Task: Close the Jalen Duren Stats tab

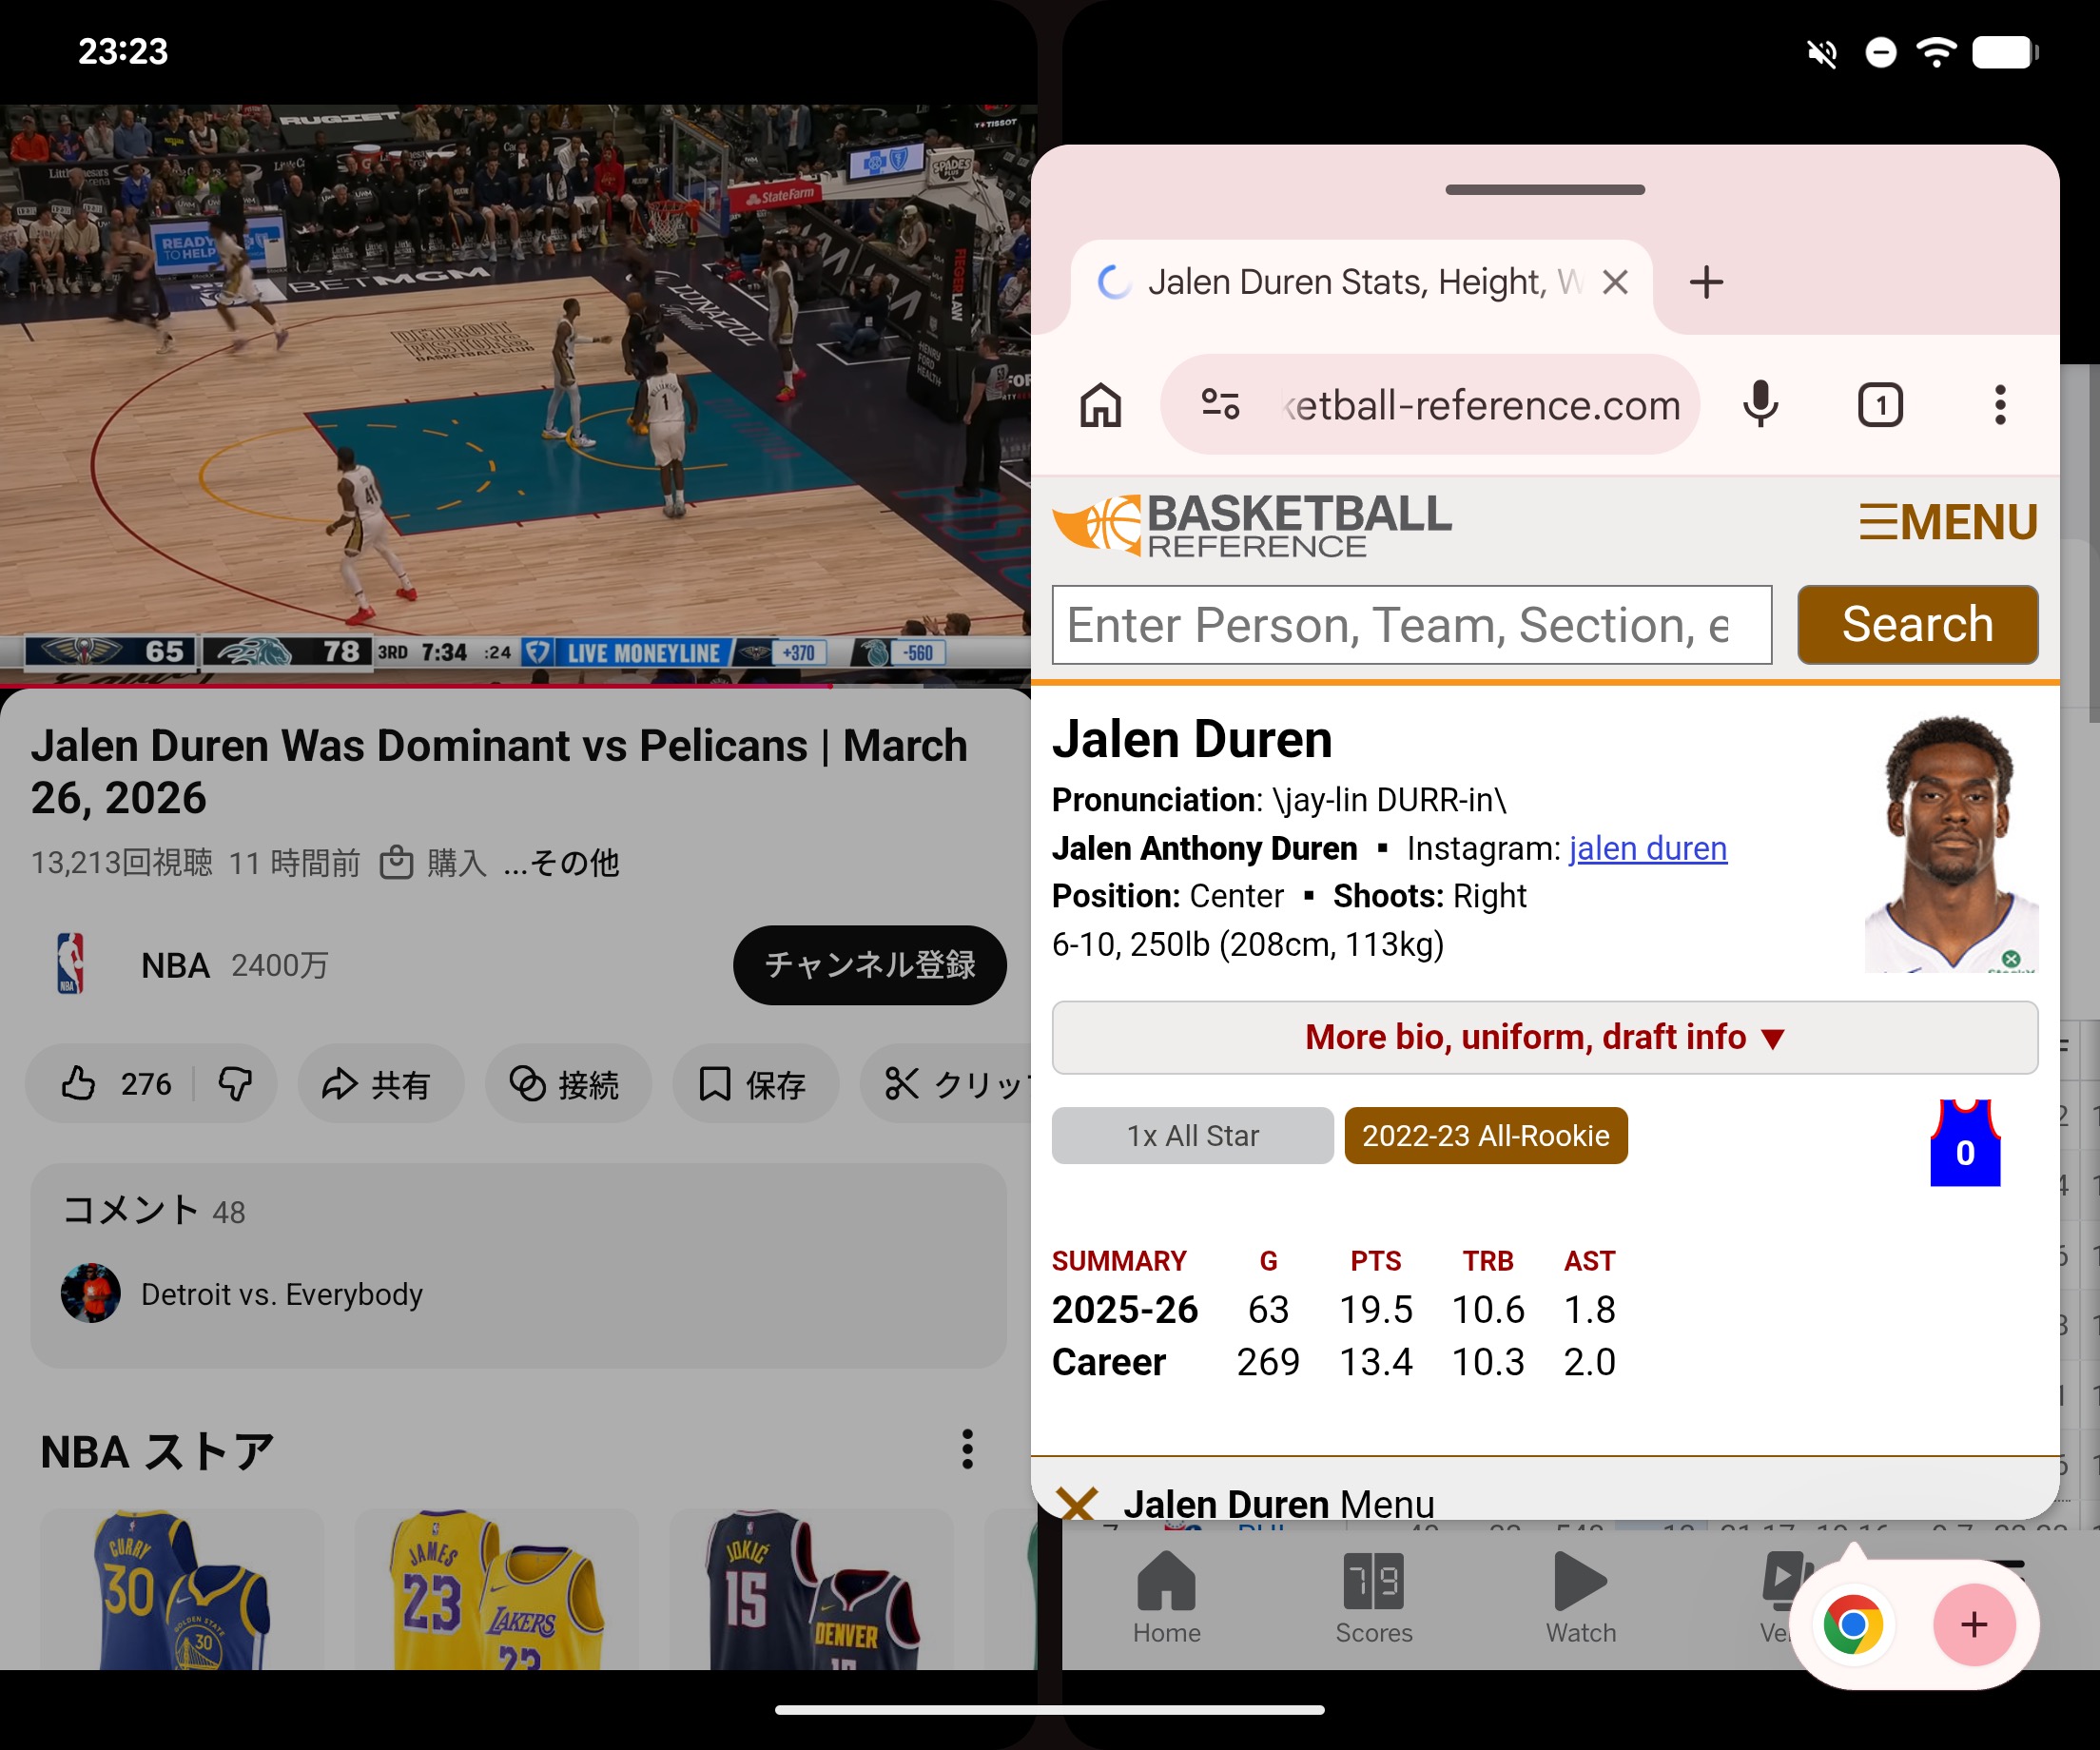Action: point(1615,283)
